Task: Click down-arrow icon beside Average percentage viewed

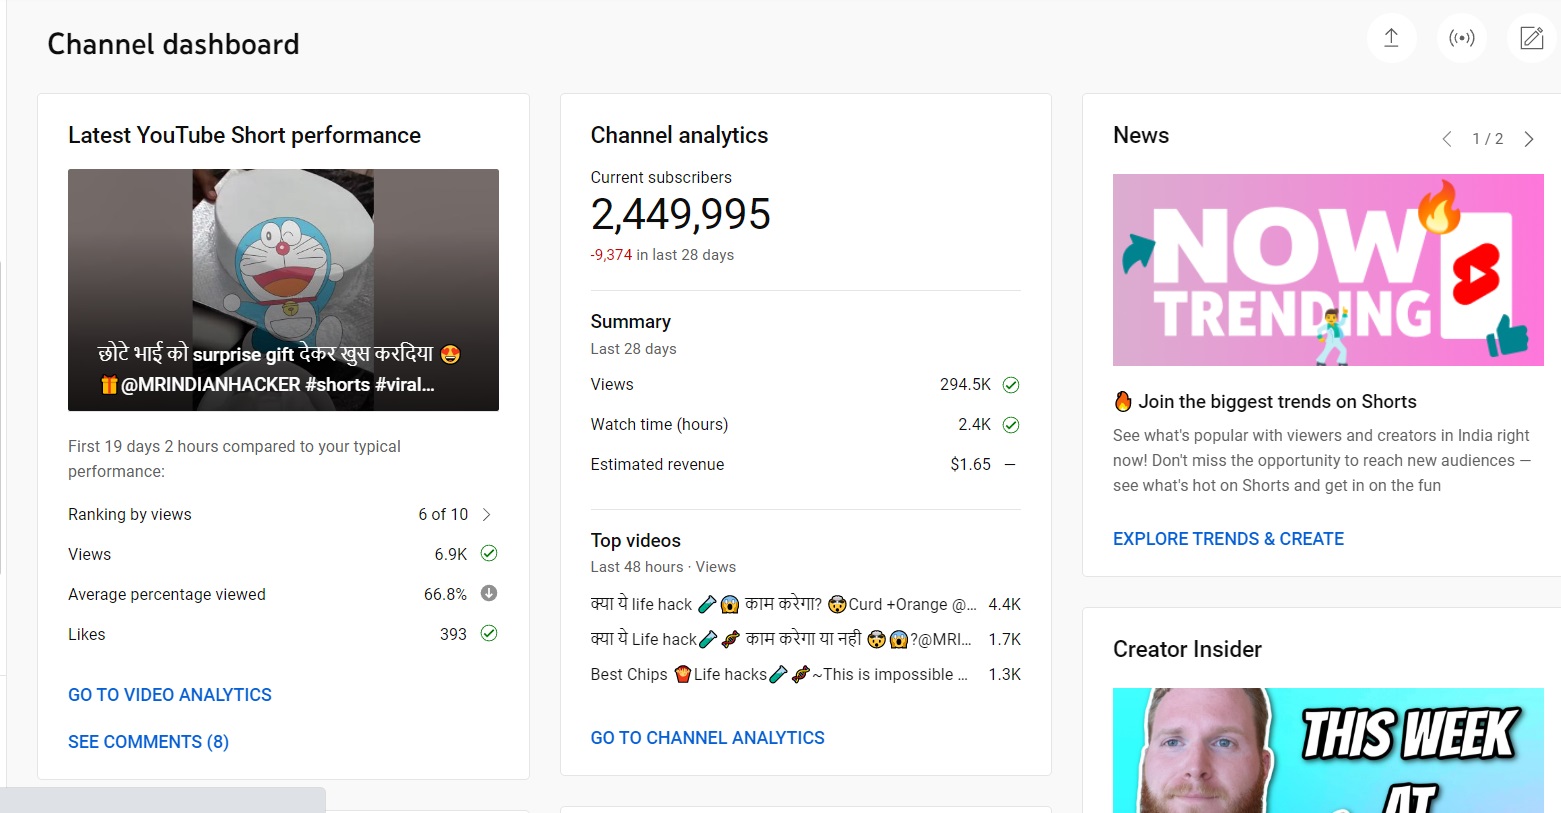Action: 489,593
